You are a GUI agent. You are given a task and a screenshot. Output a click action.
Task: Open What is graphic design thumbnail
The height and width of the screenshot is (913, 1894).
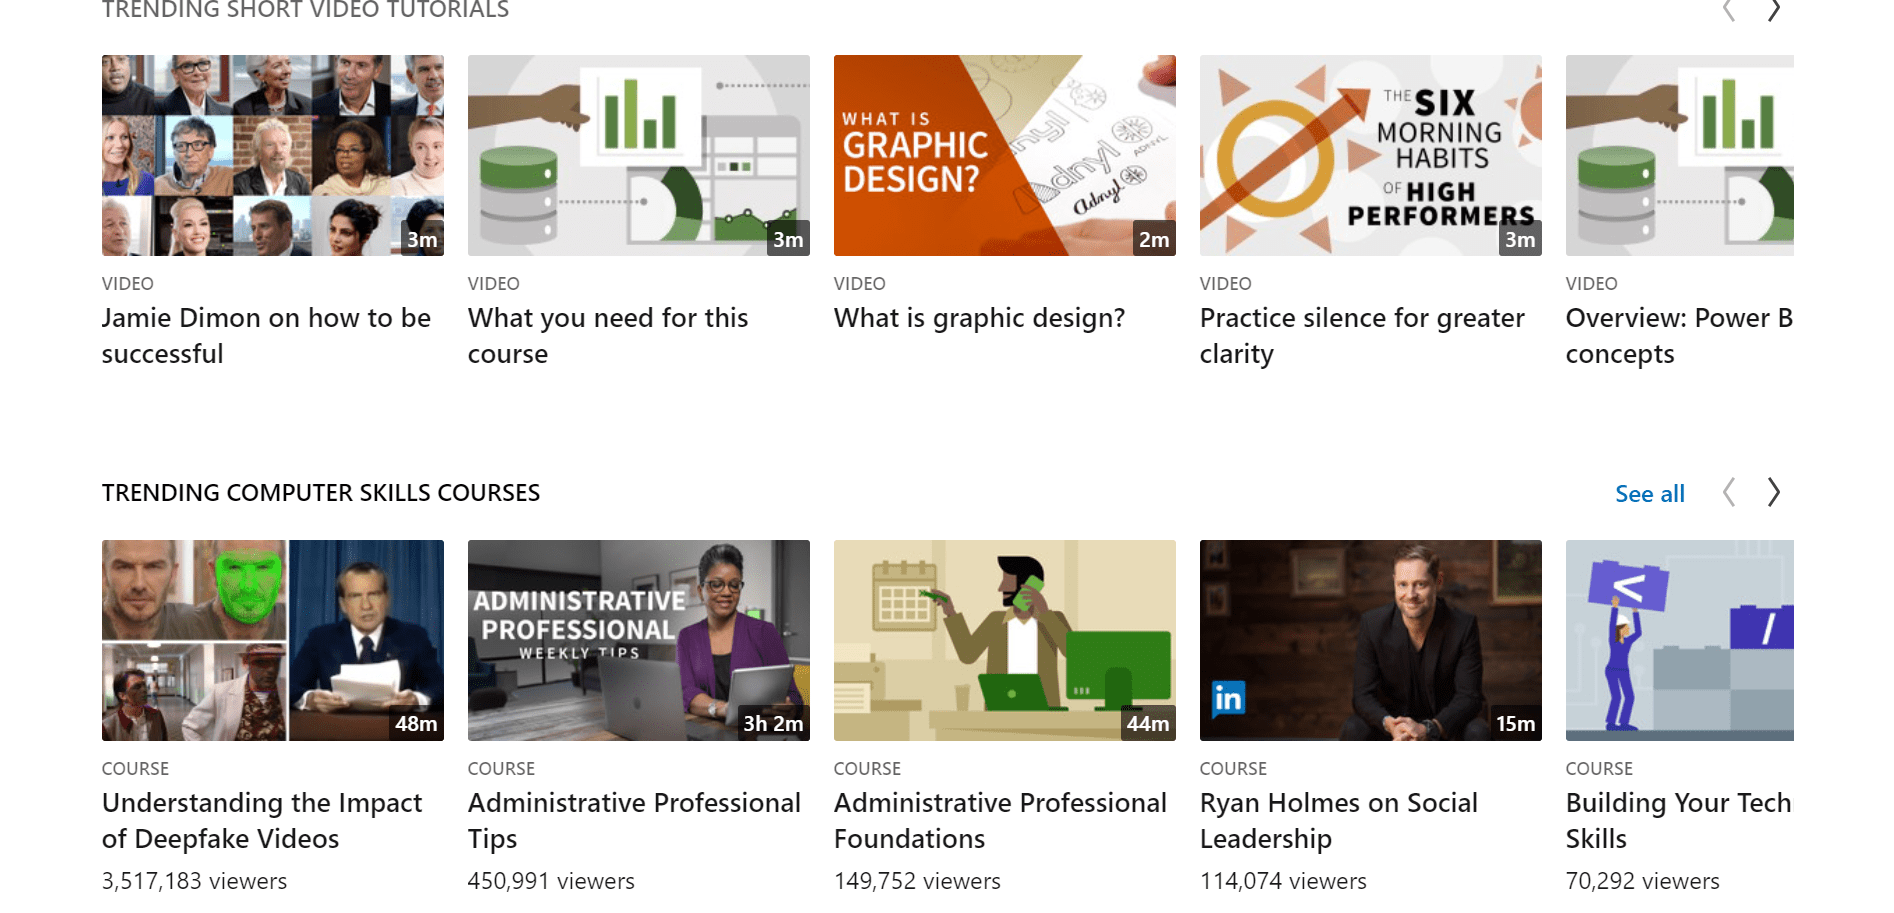tap(1004, 155)
